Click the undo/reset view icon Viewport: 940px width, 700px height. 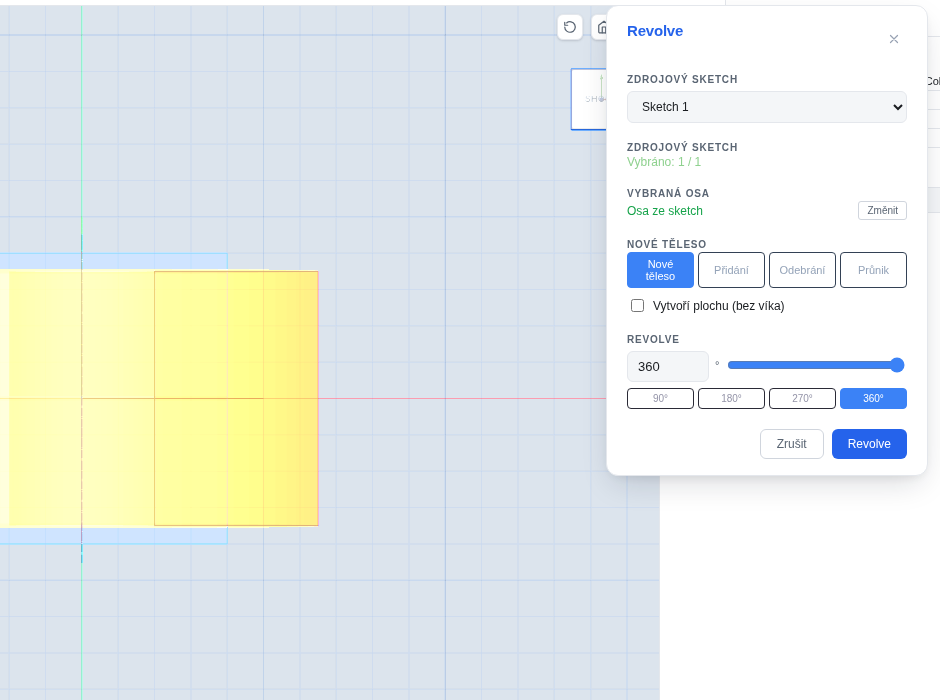pos(570,27)
